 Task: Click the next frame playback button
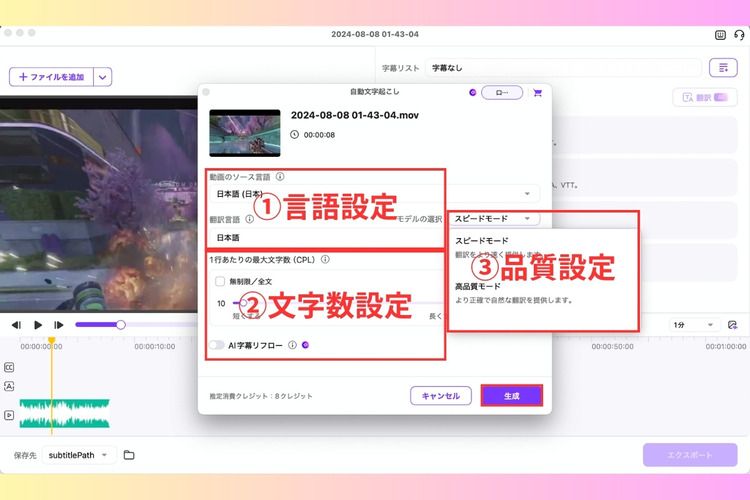point(58,325)
